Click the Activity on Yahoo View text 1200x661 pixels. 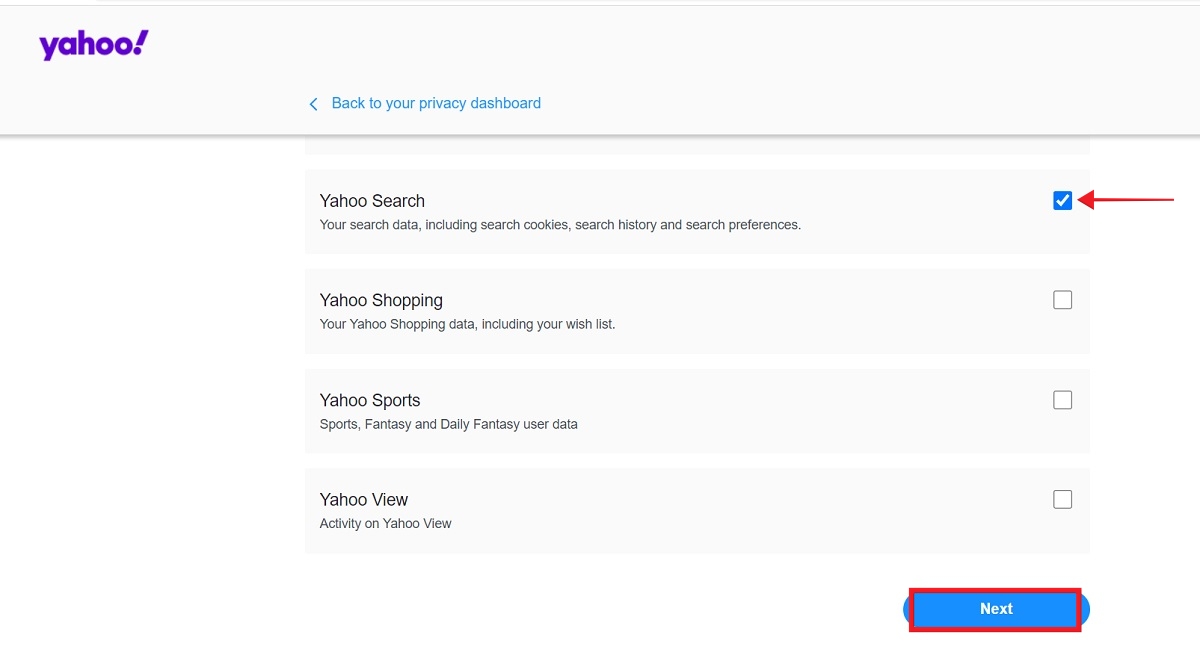[385, 523]
